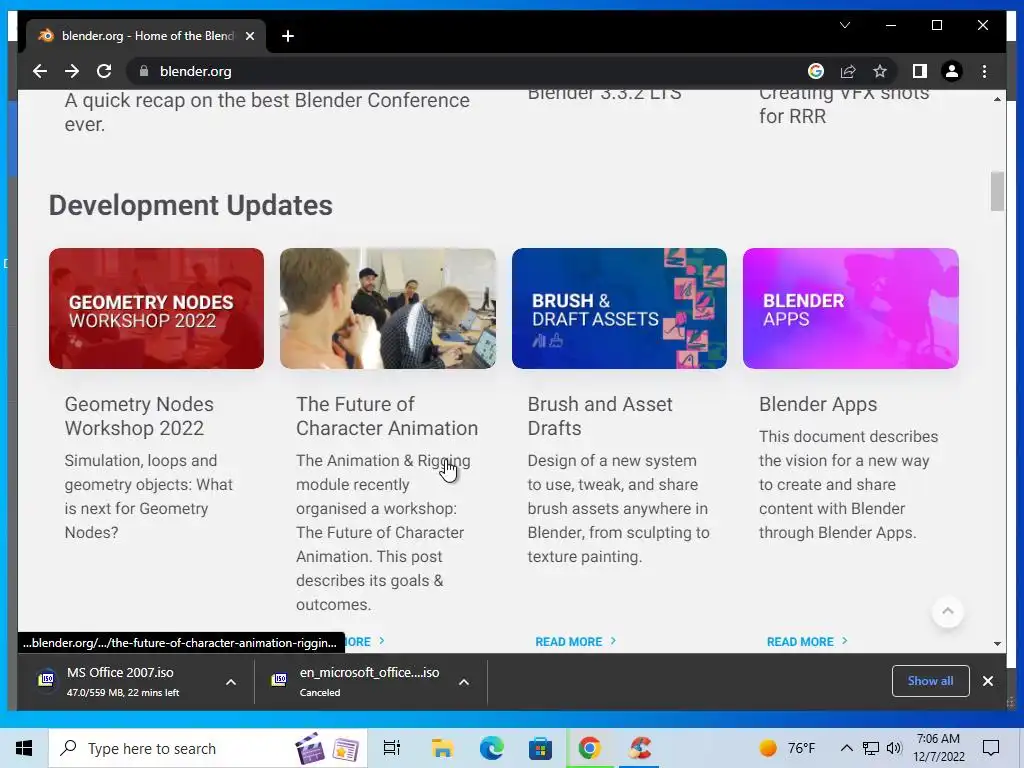Screen dimensions: 1024x768
Task: Launch Microsoft Edge from the taskbar
Action: (492, 748)
